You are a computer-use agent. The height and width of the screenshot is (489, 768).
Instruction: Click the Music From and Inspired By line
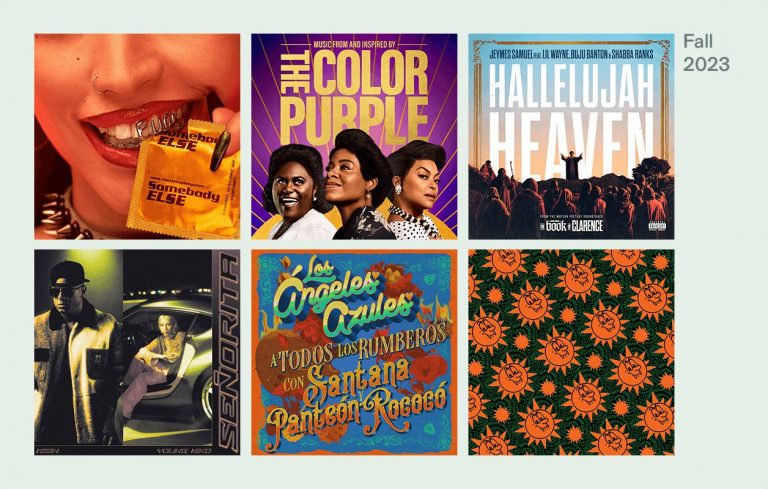354,44
